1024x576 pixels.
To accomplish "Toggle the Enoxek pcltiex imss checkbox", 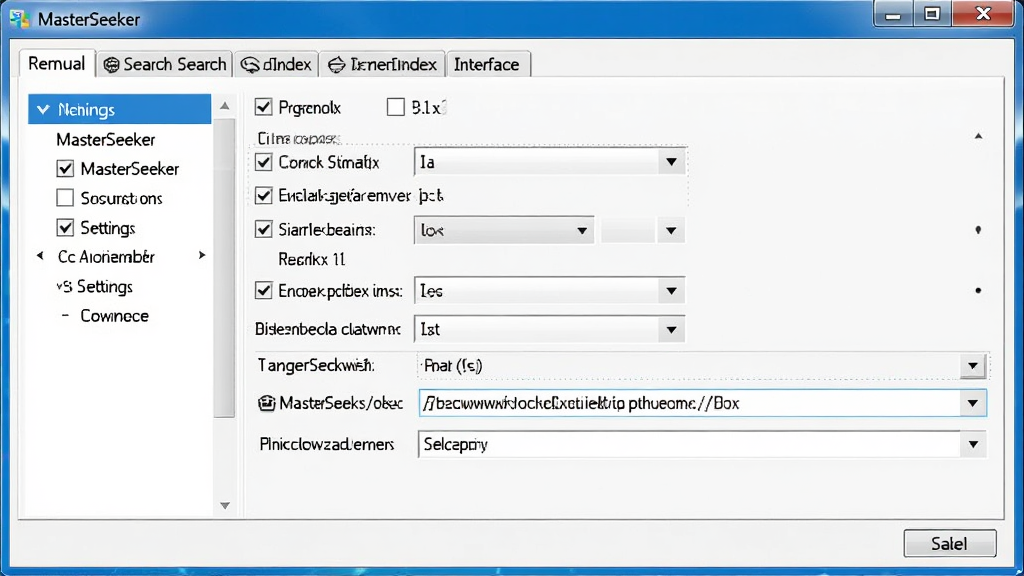I will point(263,291).
